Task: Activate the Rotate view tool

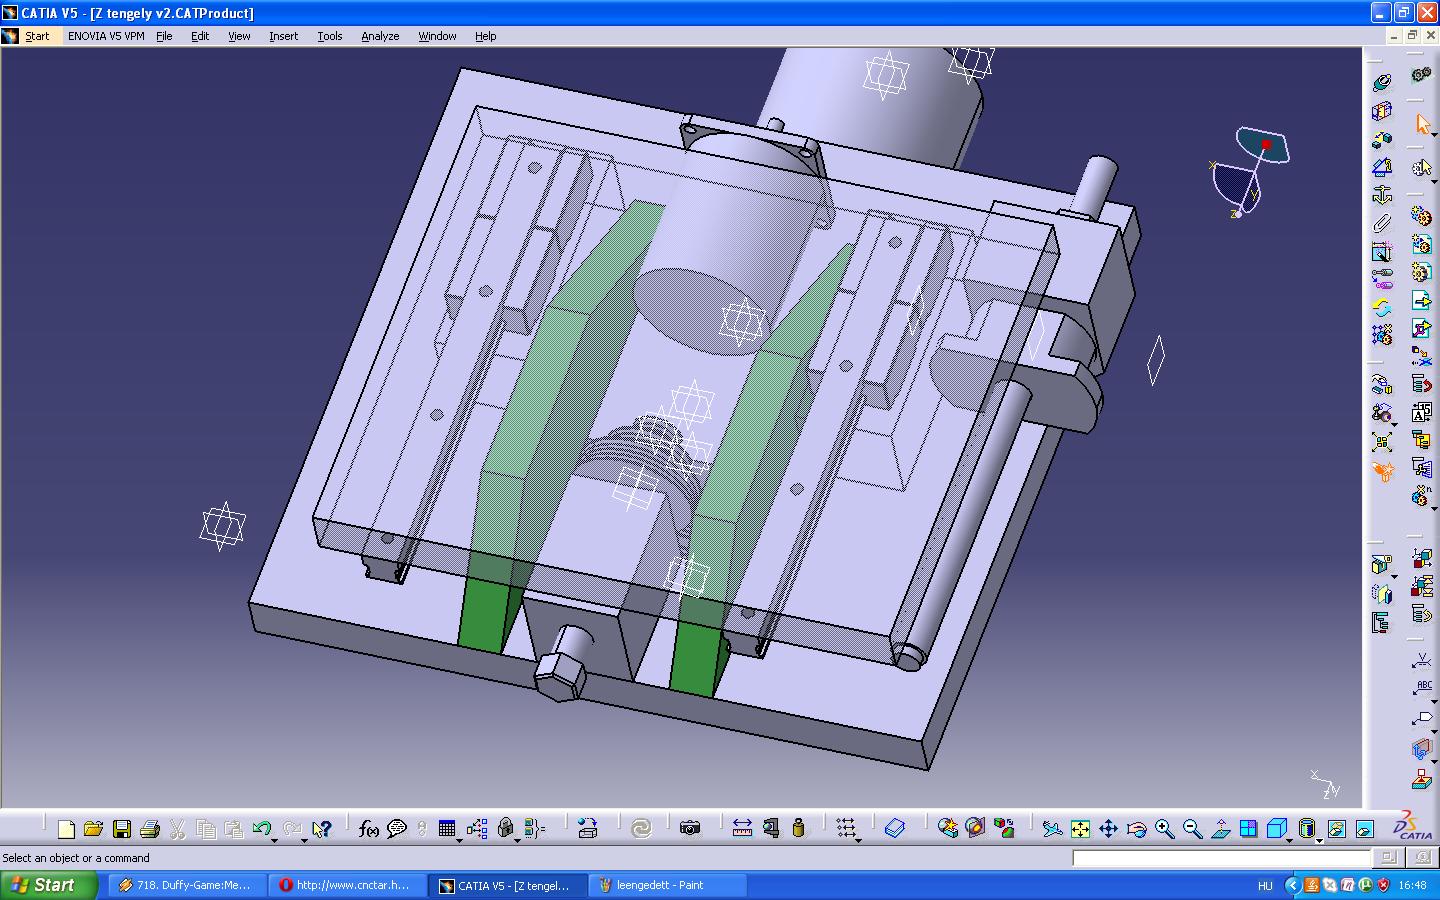Action: (1136, 829)
